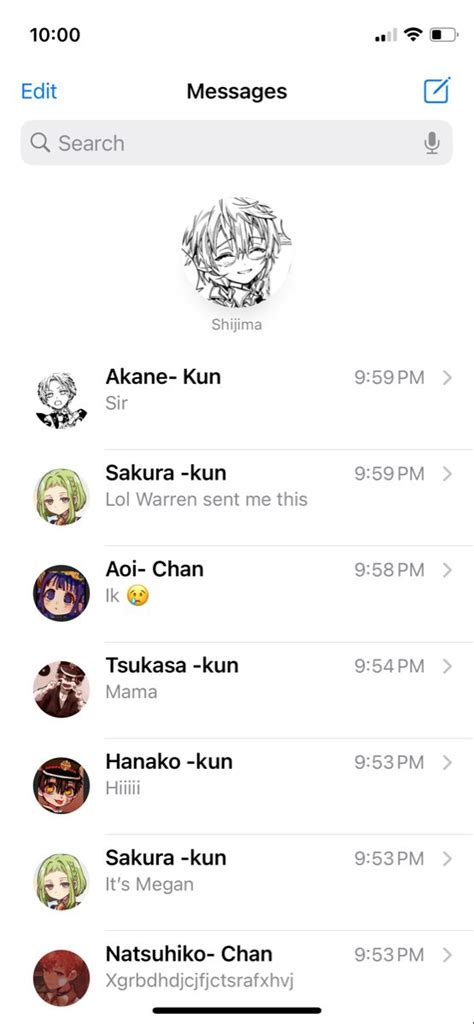Tap the compose new message icon

[x=437, y=91]
